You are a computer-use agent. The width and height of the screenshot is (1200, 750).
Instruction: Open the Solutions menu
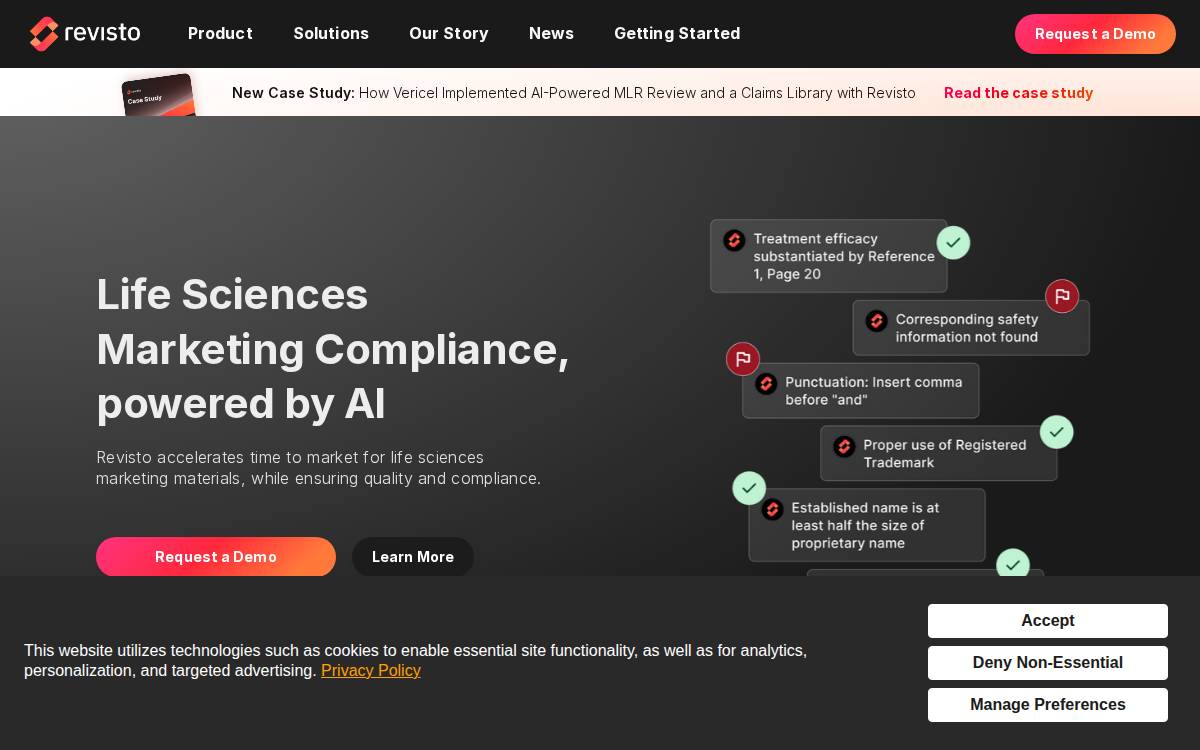click(x=331, y=33)
